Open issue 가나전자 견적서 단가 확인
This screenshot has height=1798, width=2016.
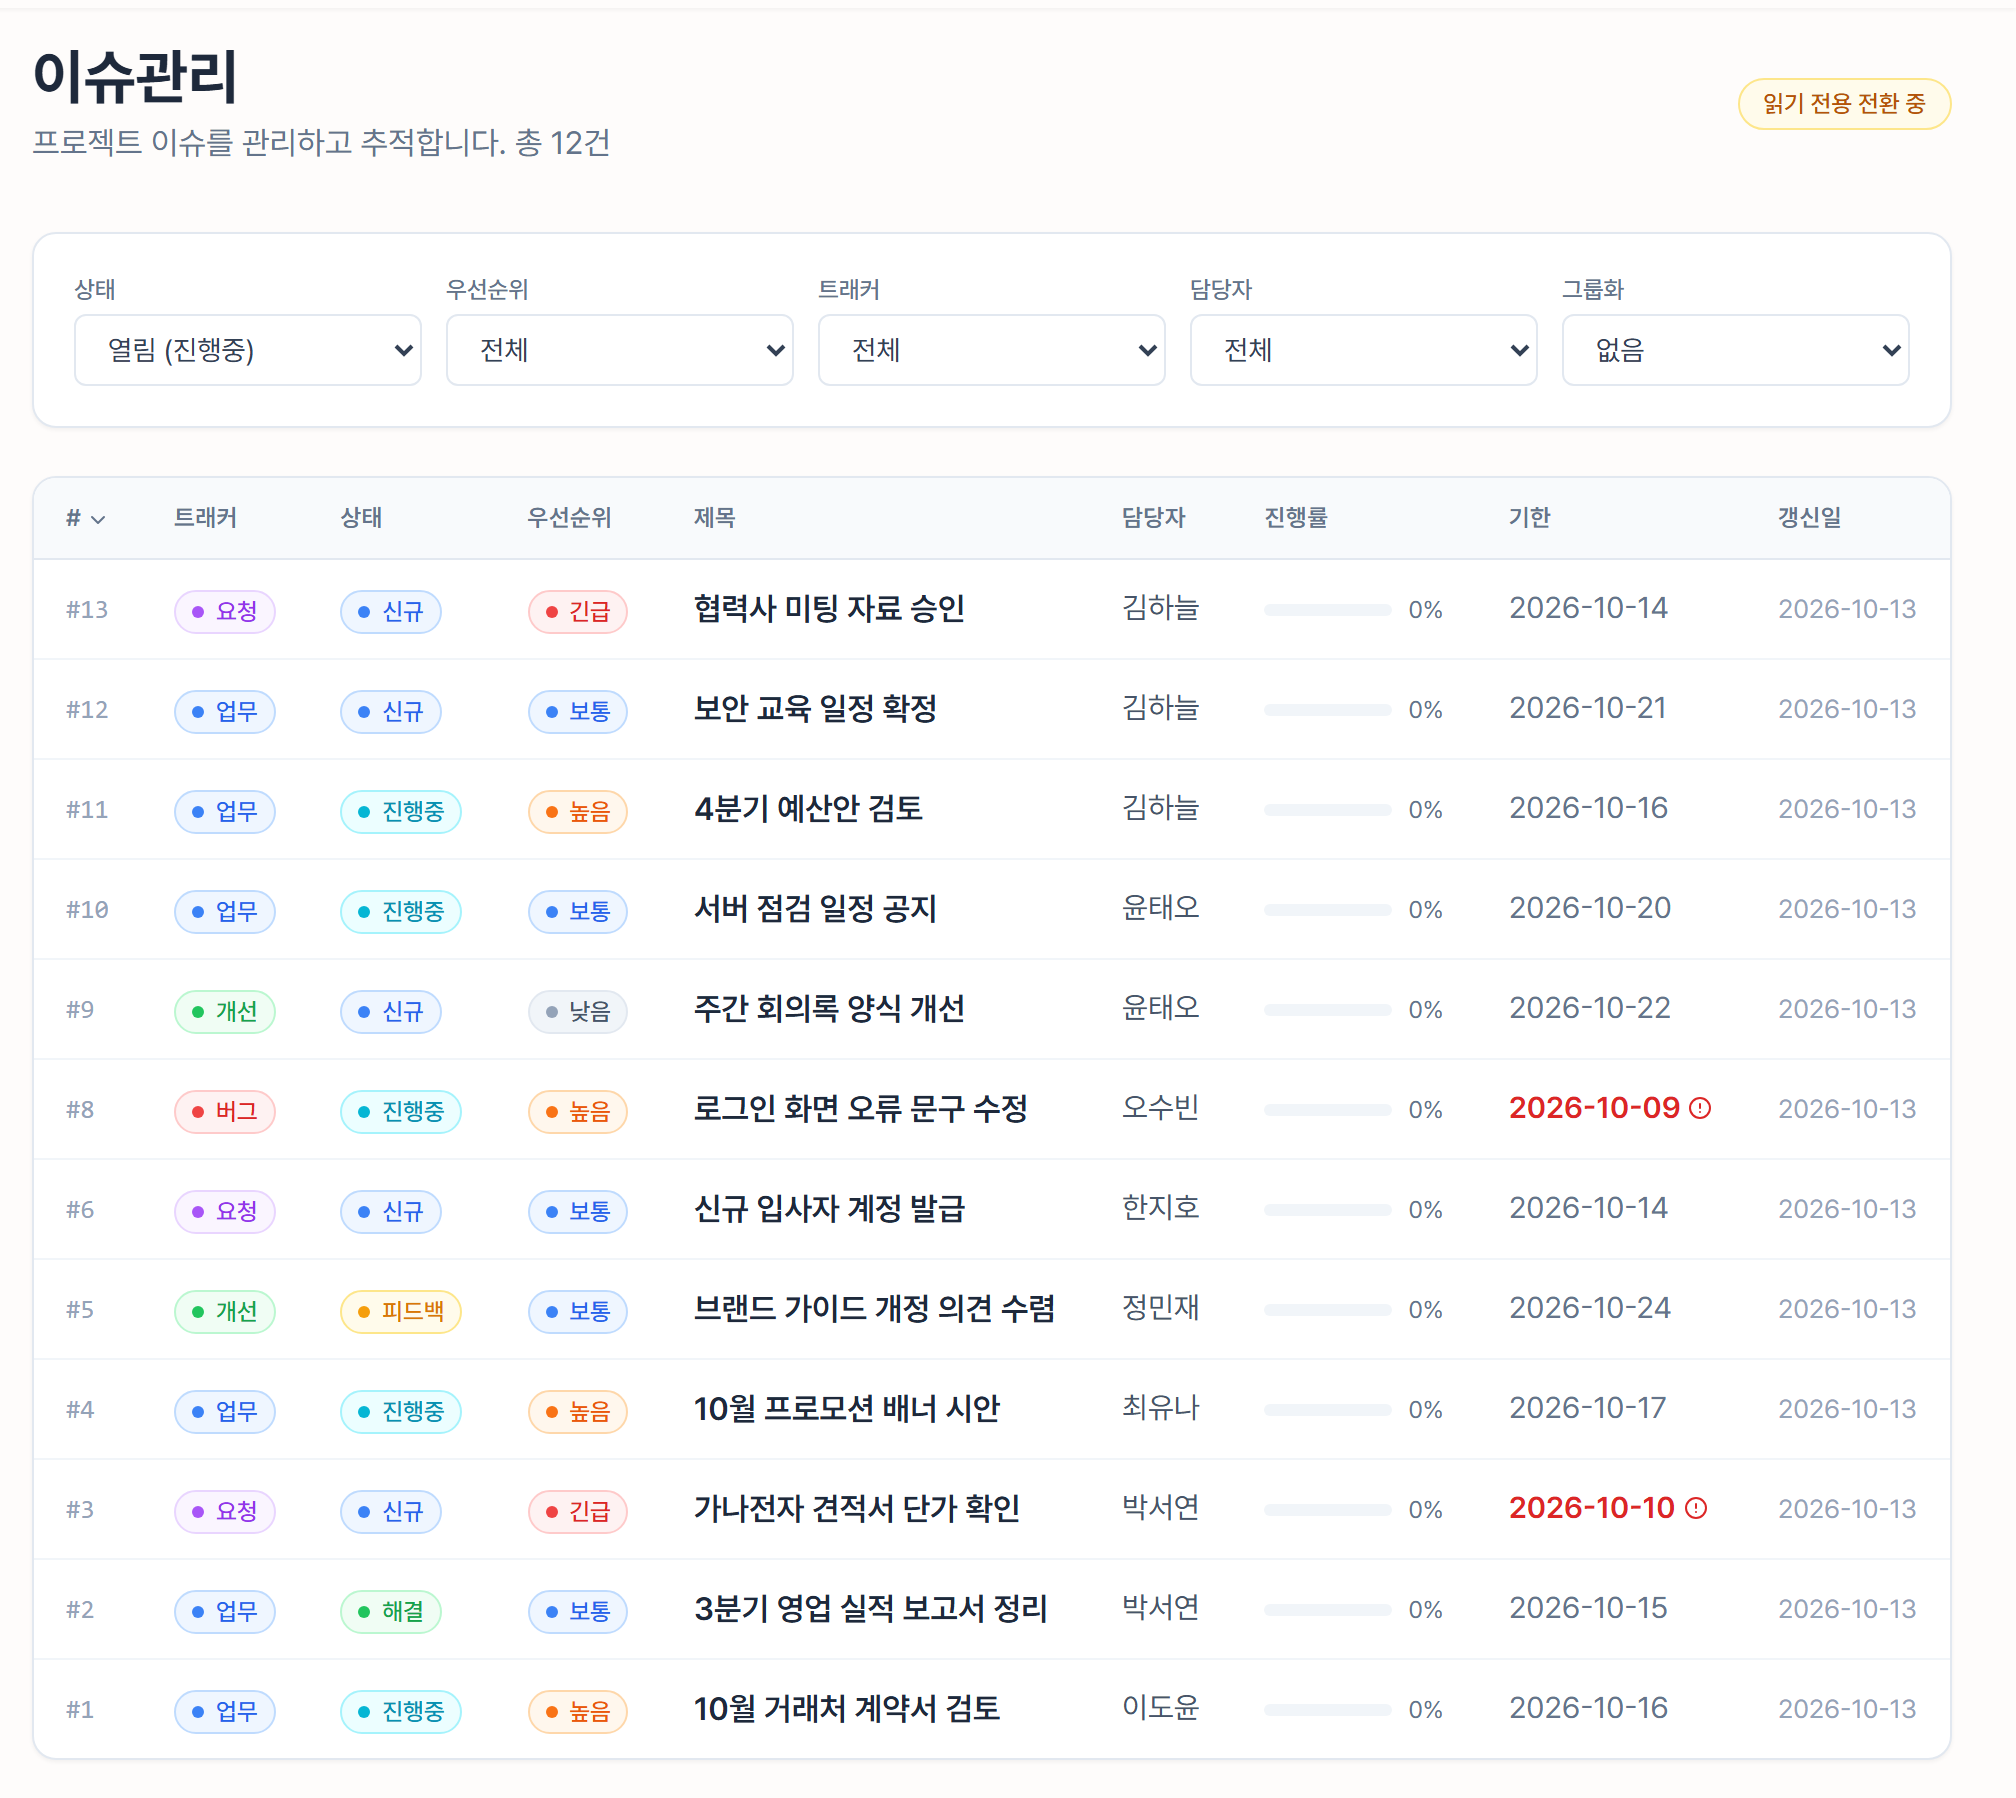click(856, 1509)
